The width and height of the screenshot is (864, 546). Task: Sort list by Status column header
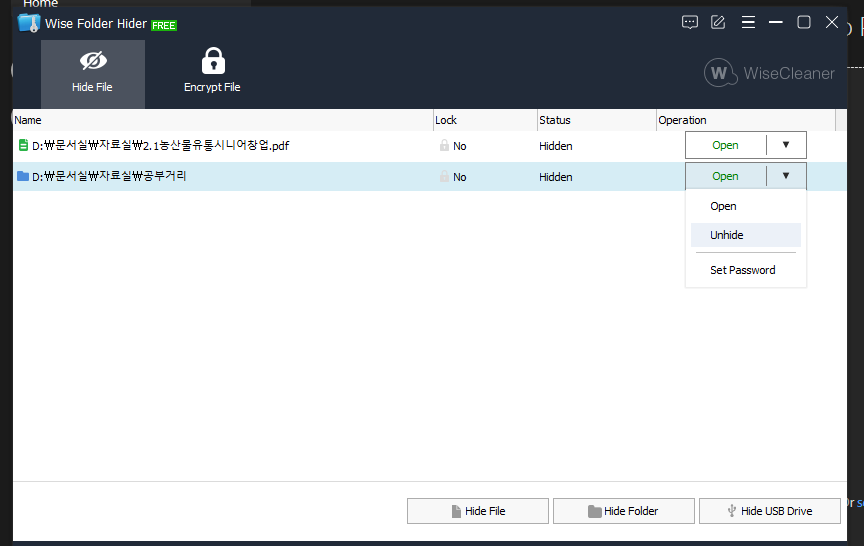[597, 120]
